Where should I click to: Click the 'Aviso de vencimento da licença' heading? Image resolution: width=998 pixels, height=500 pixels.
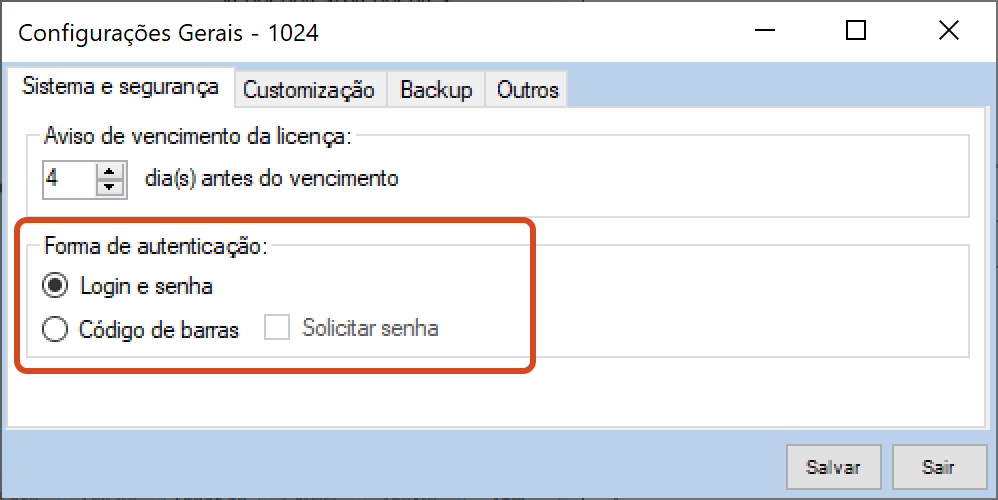[x=198, y=137]
